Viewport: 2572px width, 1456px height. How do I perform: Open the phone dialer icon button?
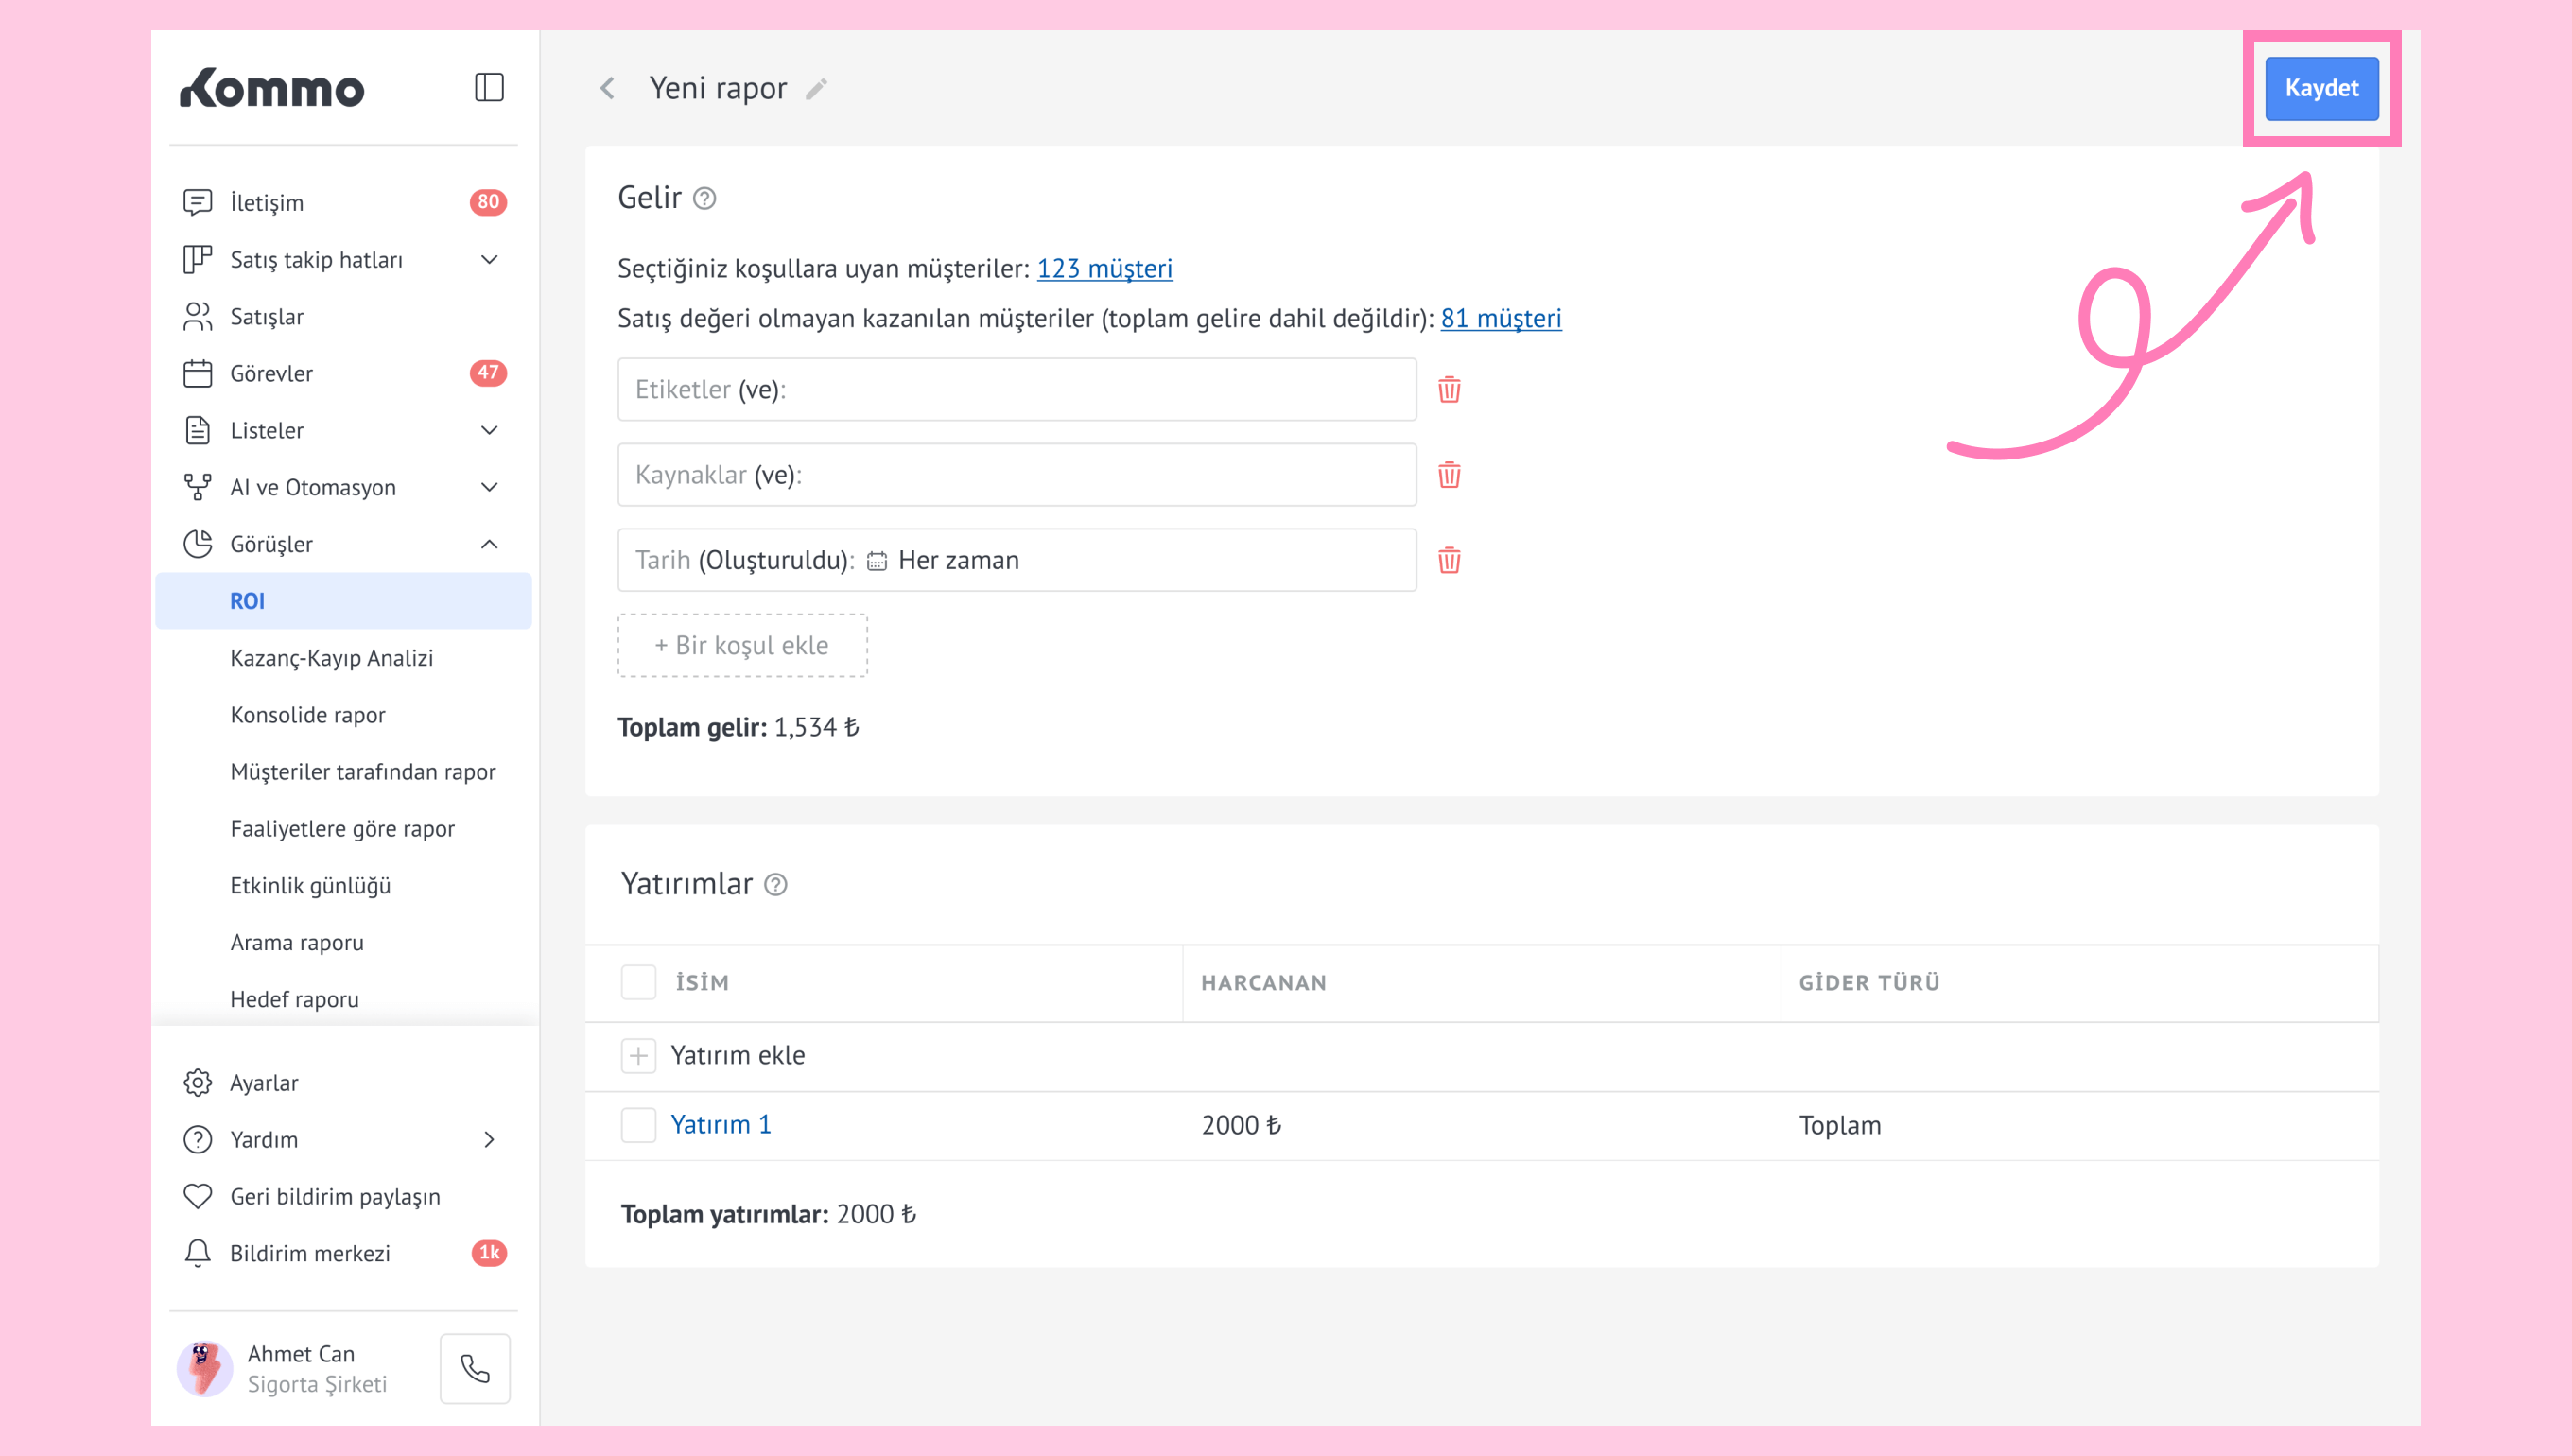tap(475, 1367)
